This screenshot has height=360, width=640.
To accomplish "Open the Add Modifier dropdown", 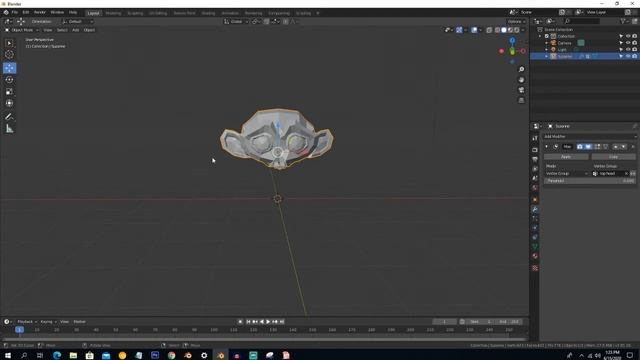I will coord(590,136).
